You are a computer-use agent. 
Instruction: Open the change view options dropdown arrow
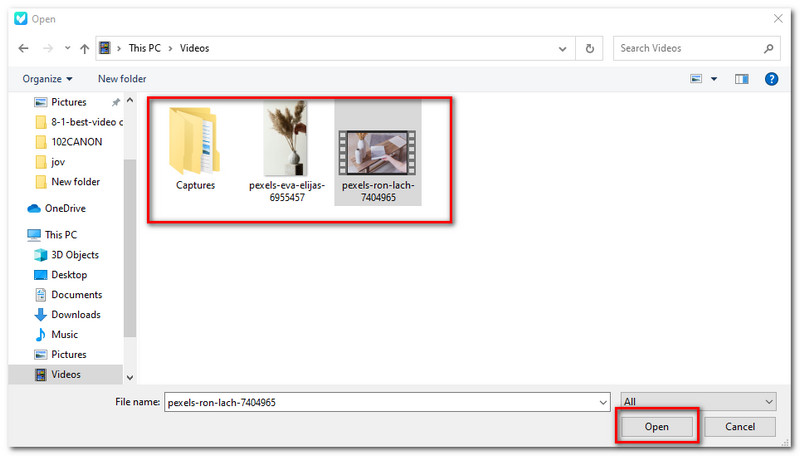(714, 78)
